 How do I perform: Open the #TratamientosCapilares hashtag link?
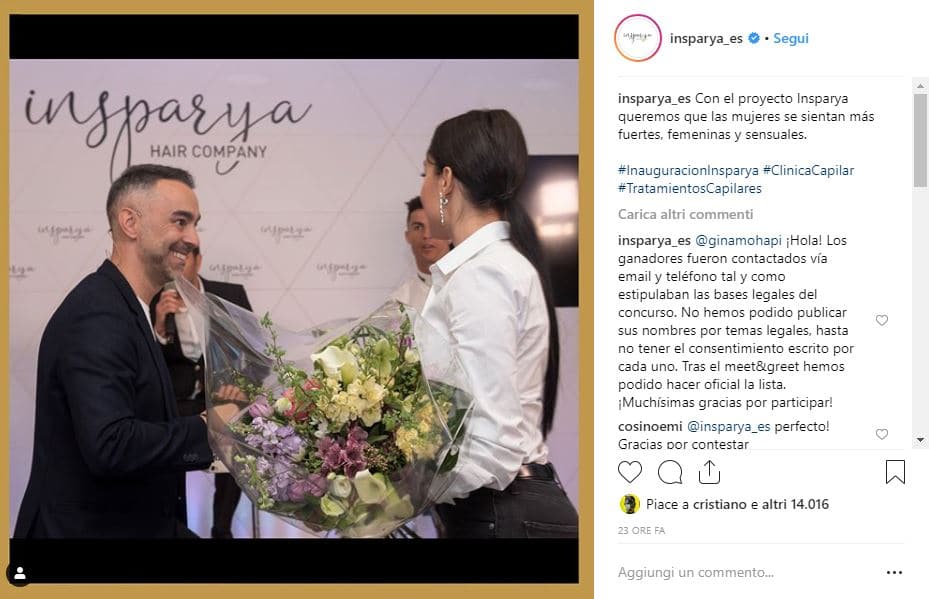click(x=690, y=188)
